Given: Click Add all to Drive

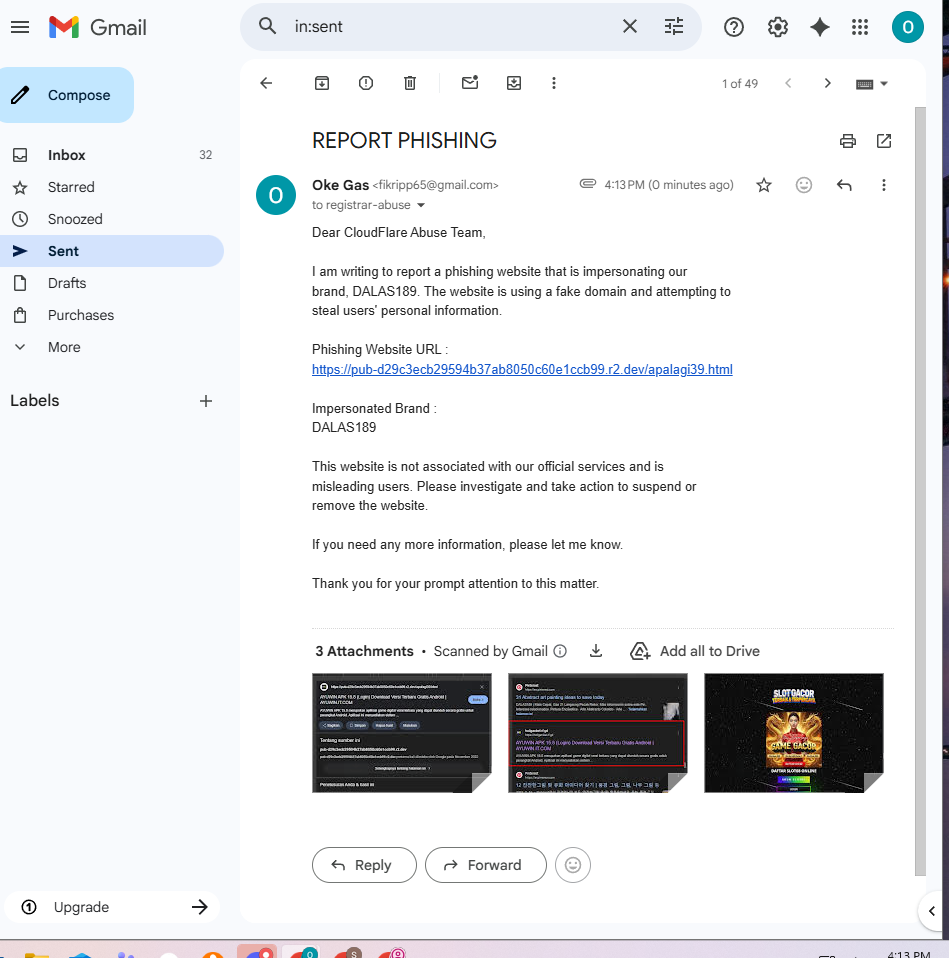Looking at the screenshot, I should point(695,651).
